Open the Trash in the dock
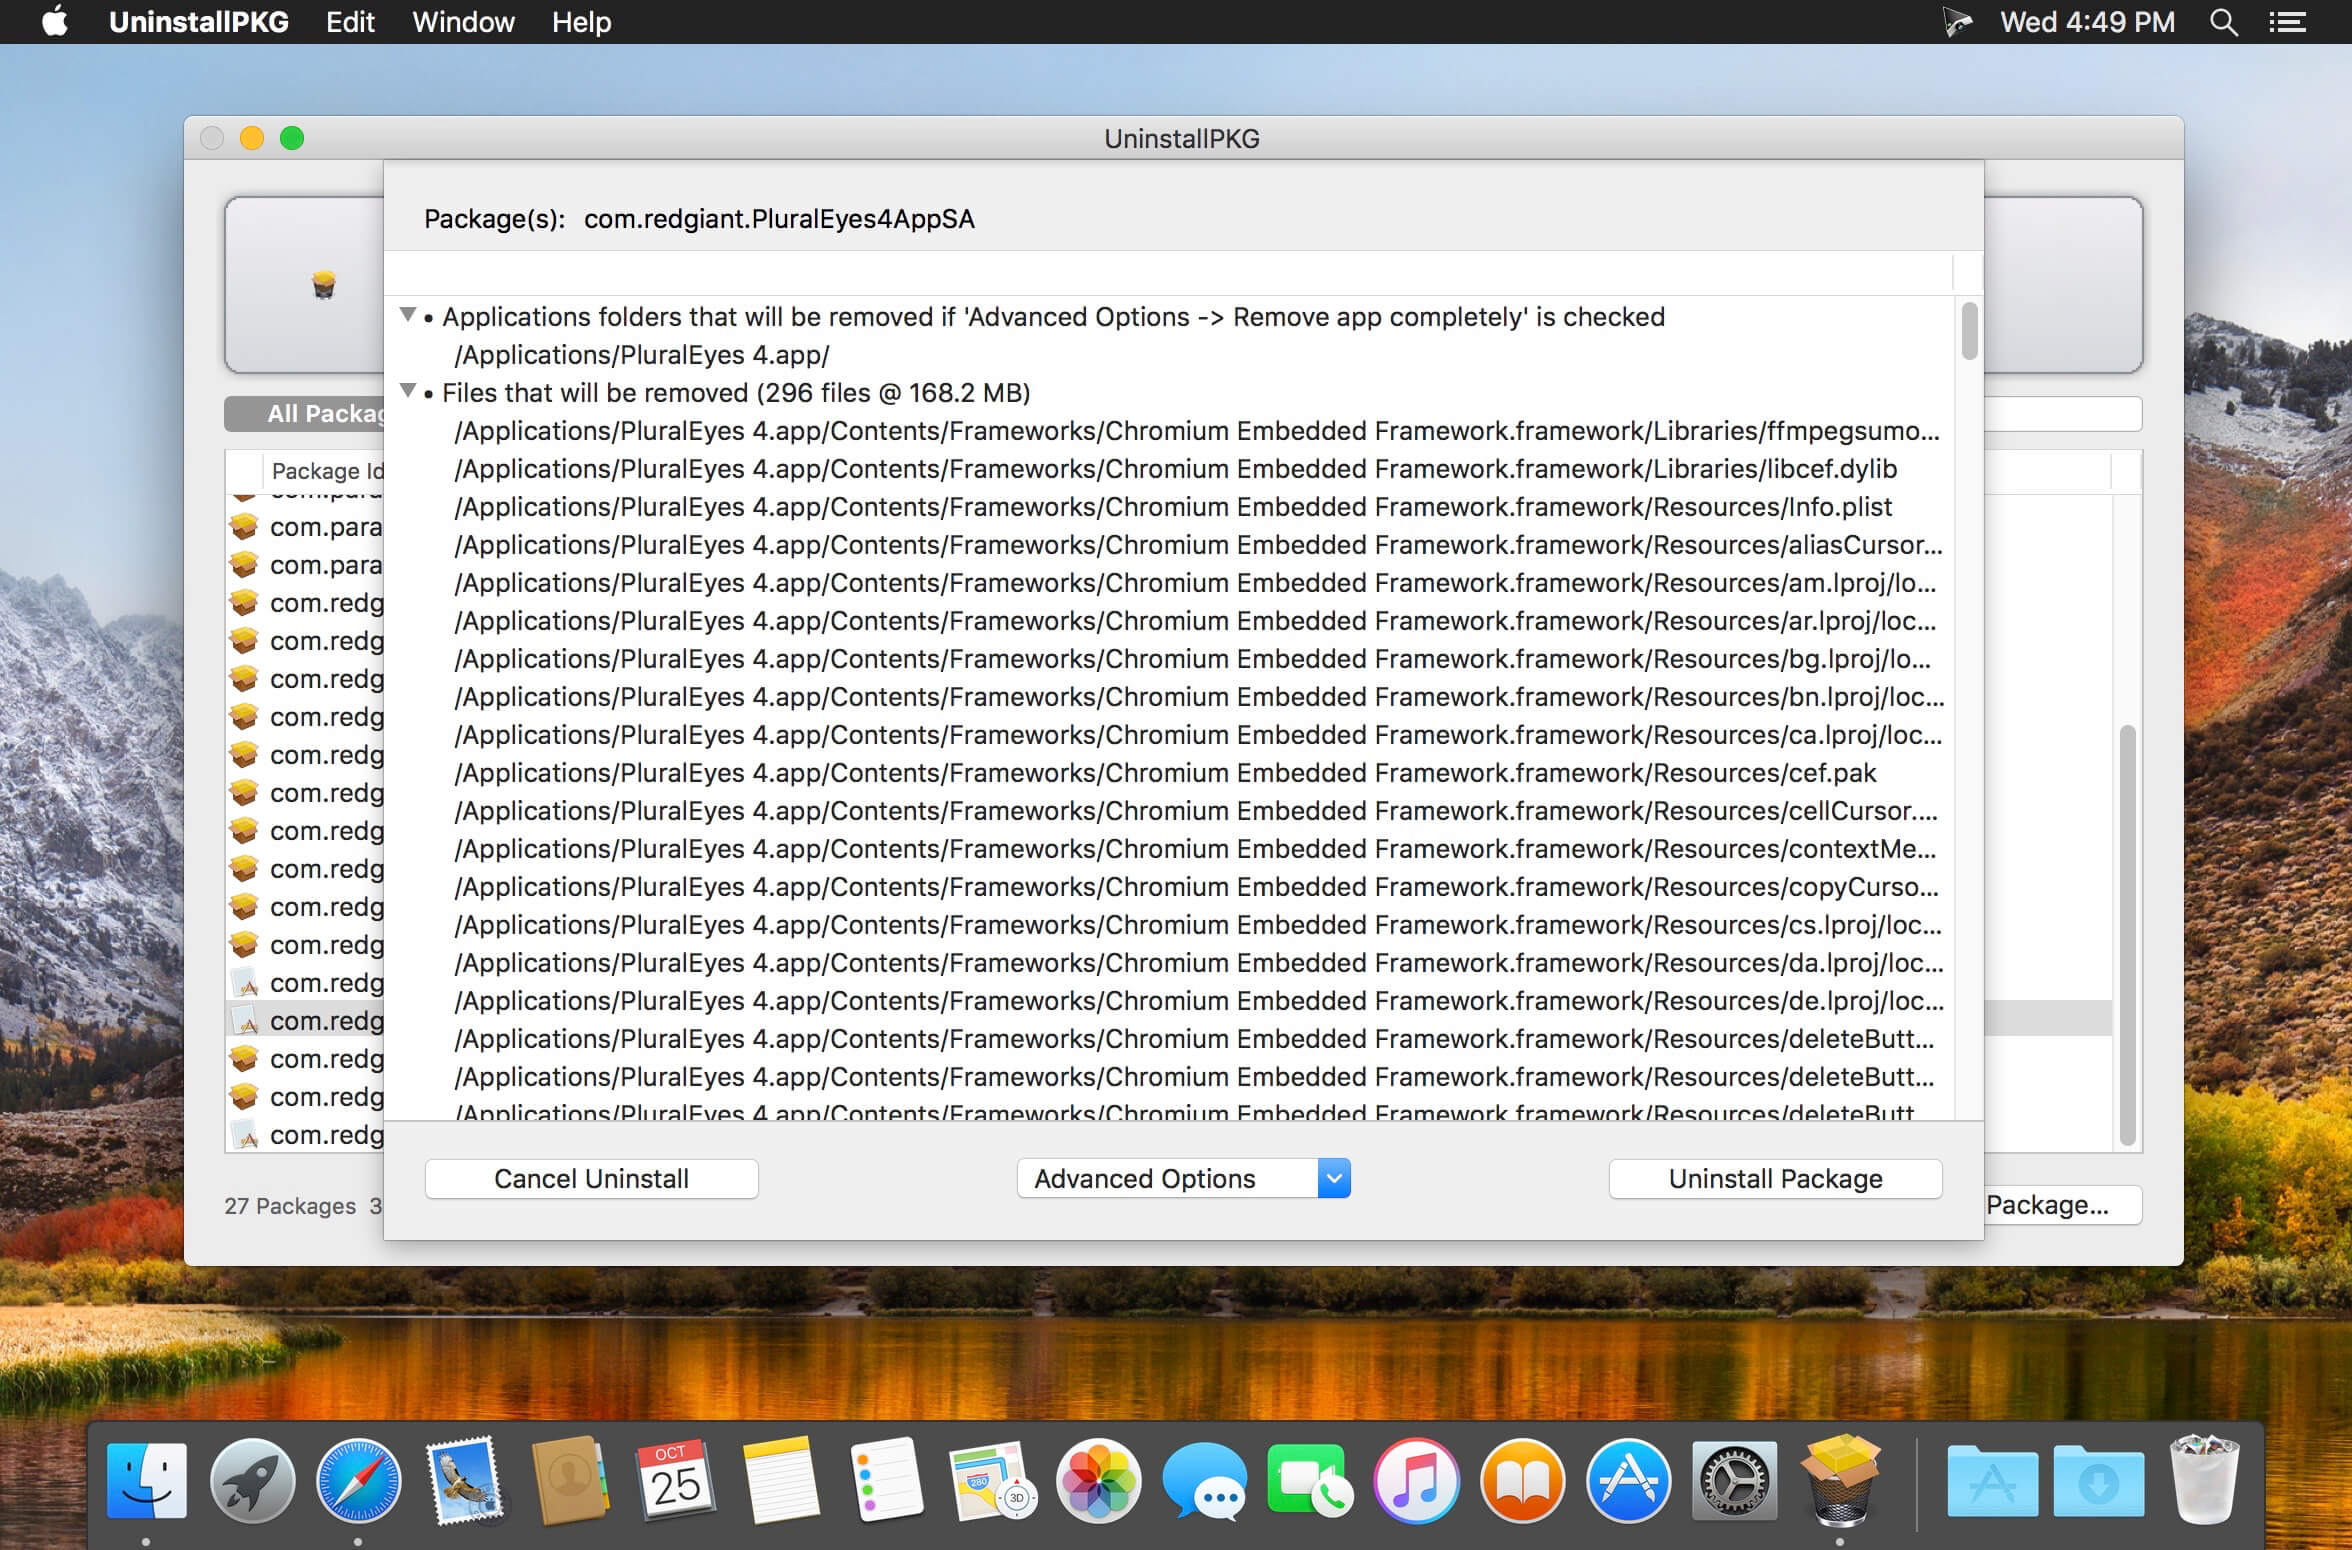Screen dimensions: 2352x1550 coord(2204,1480)
